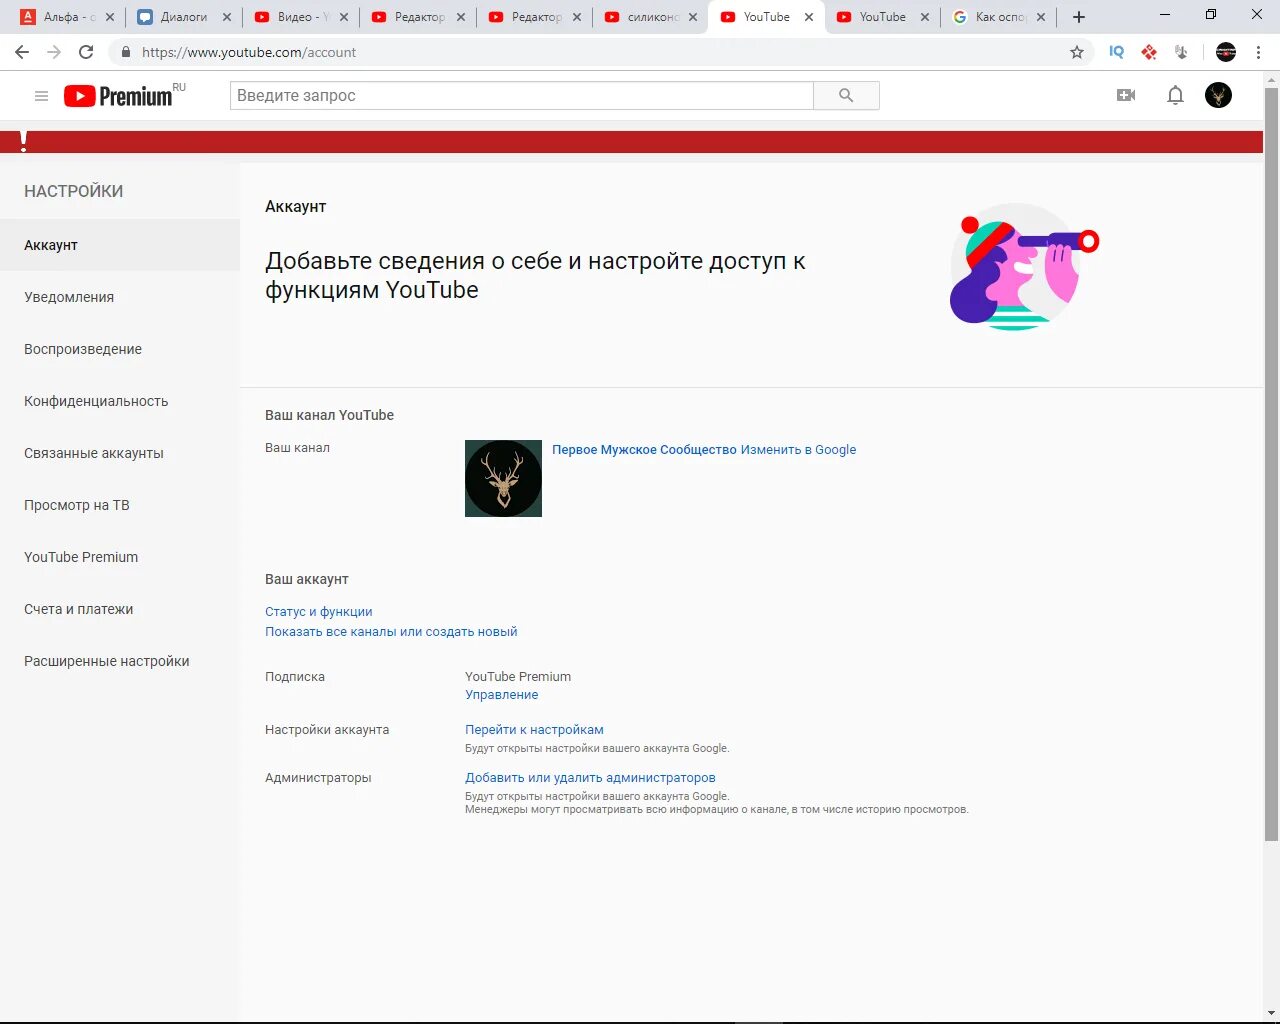The width and height of the screenshot is (1280, 1024).
Task: Open Счета и платежи settings
Action: [x=120, y=609]
